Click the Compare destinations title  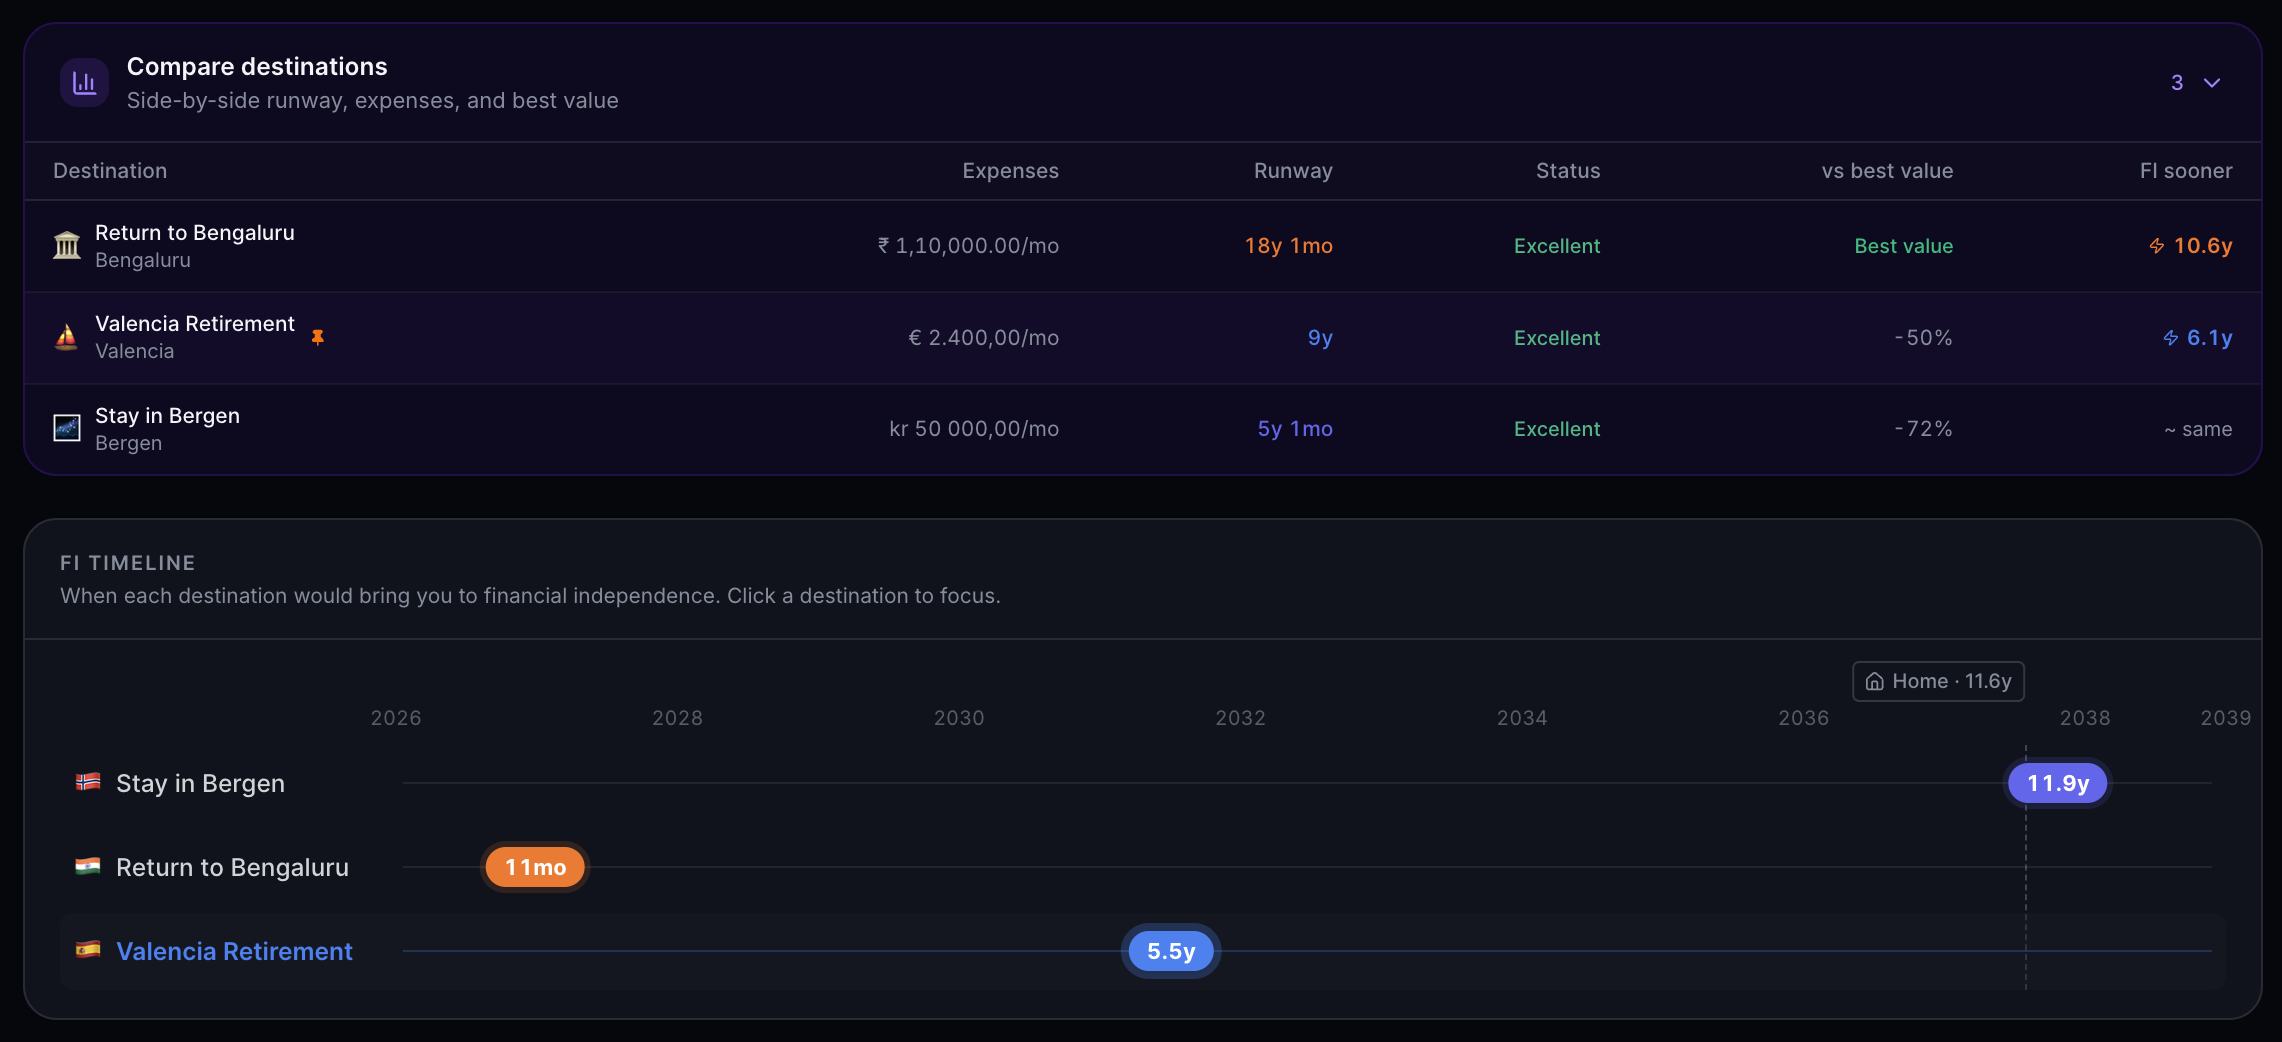coord(257,67)
